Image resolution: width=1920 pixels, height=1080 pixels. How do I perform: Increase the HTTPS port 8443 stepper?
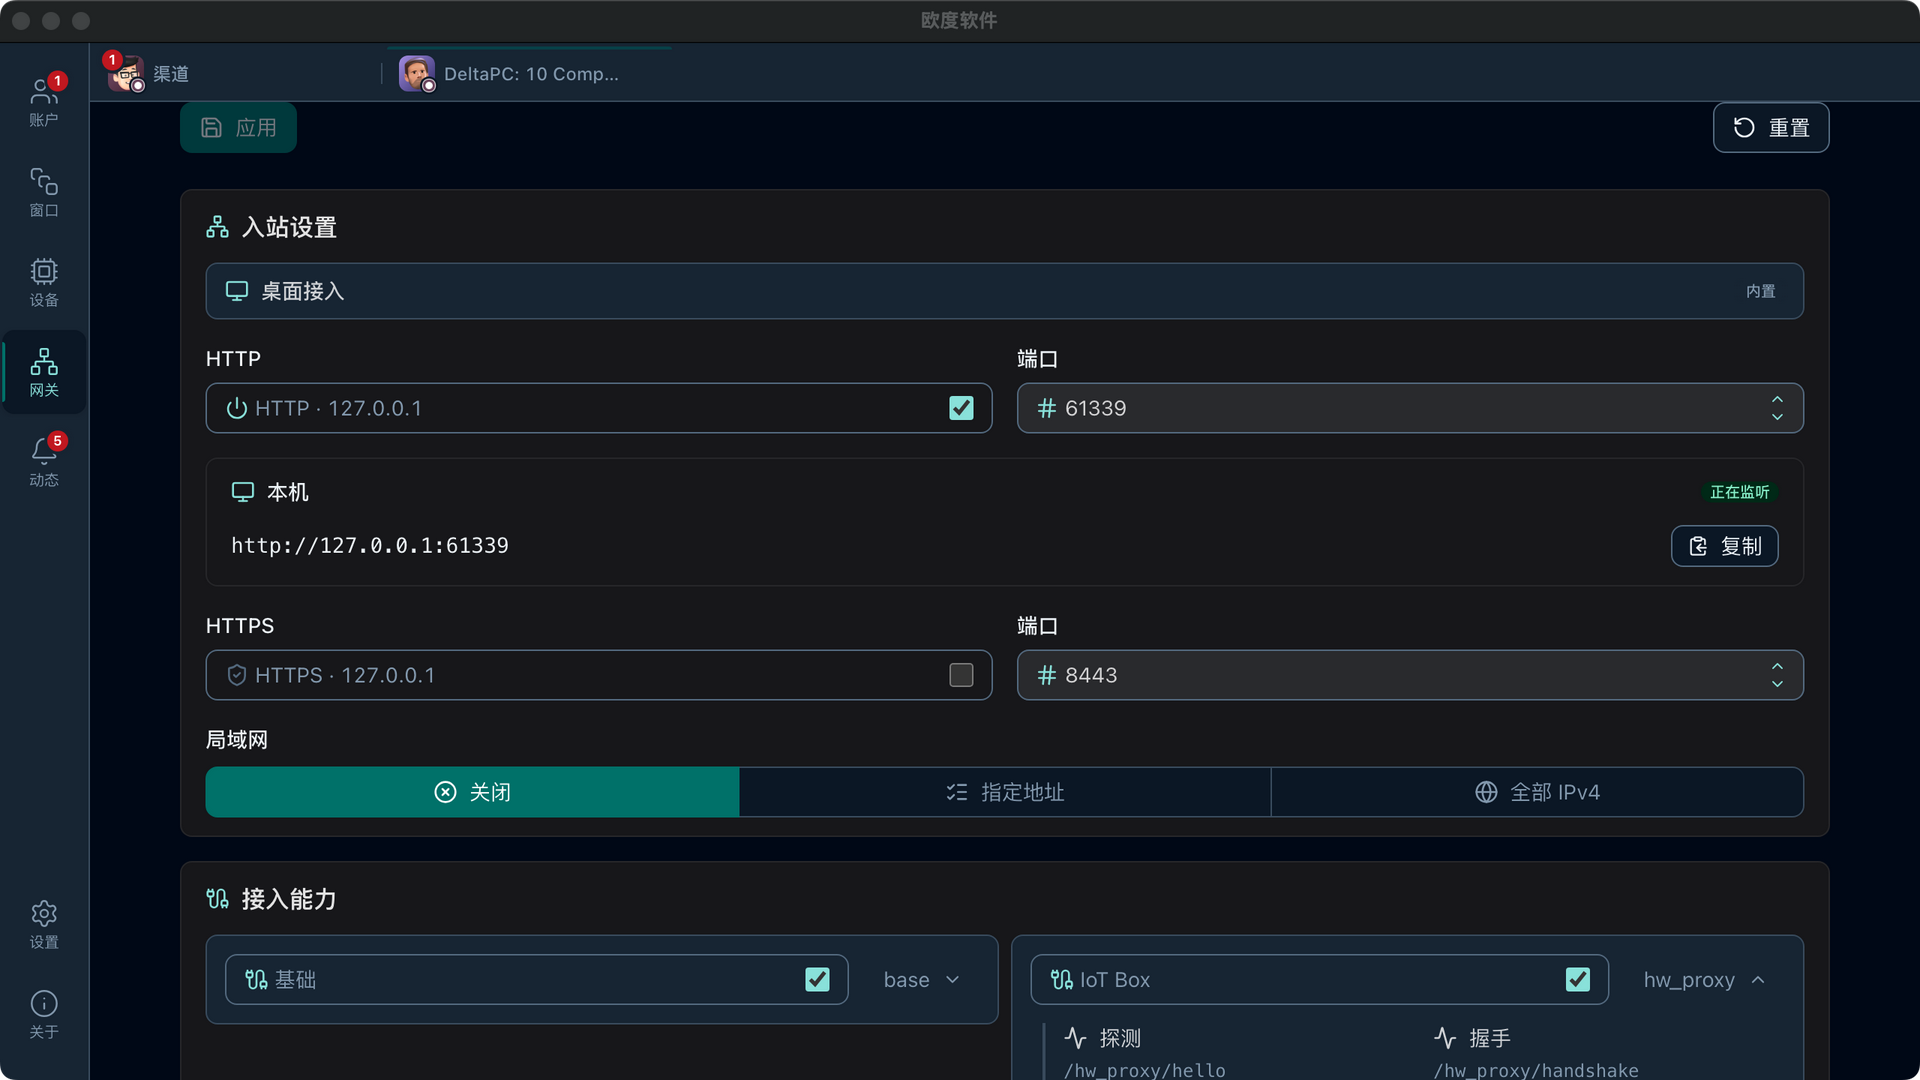click(1777, 666)
